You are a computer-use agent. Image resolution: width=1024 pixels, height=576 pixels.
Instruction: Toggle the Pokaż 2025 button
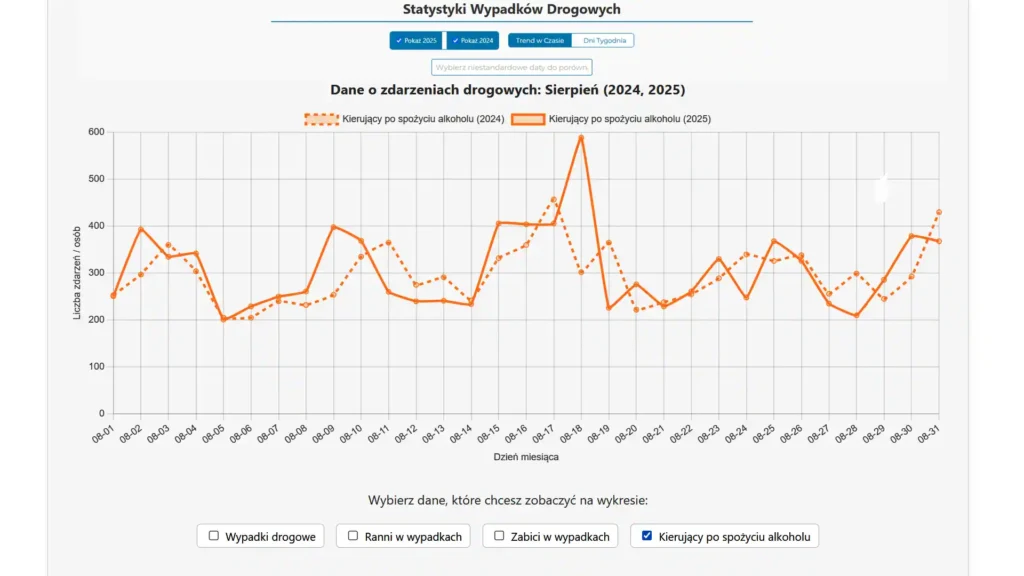click(x=416, y=40)
